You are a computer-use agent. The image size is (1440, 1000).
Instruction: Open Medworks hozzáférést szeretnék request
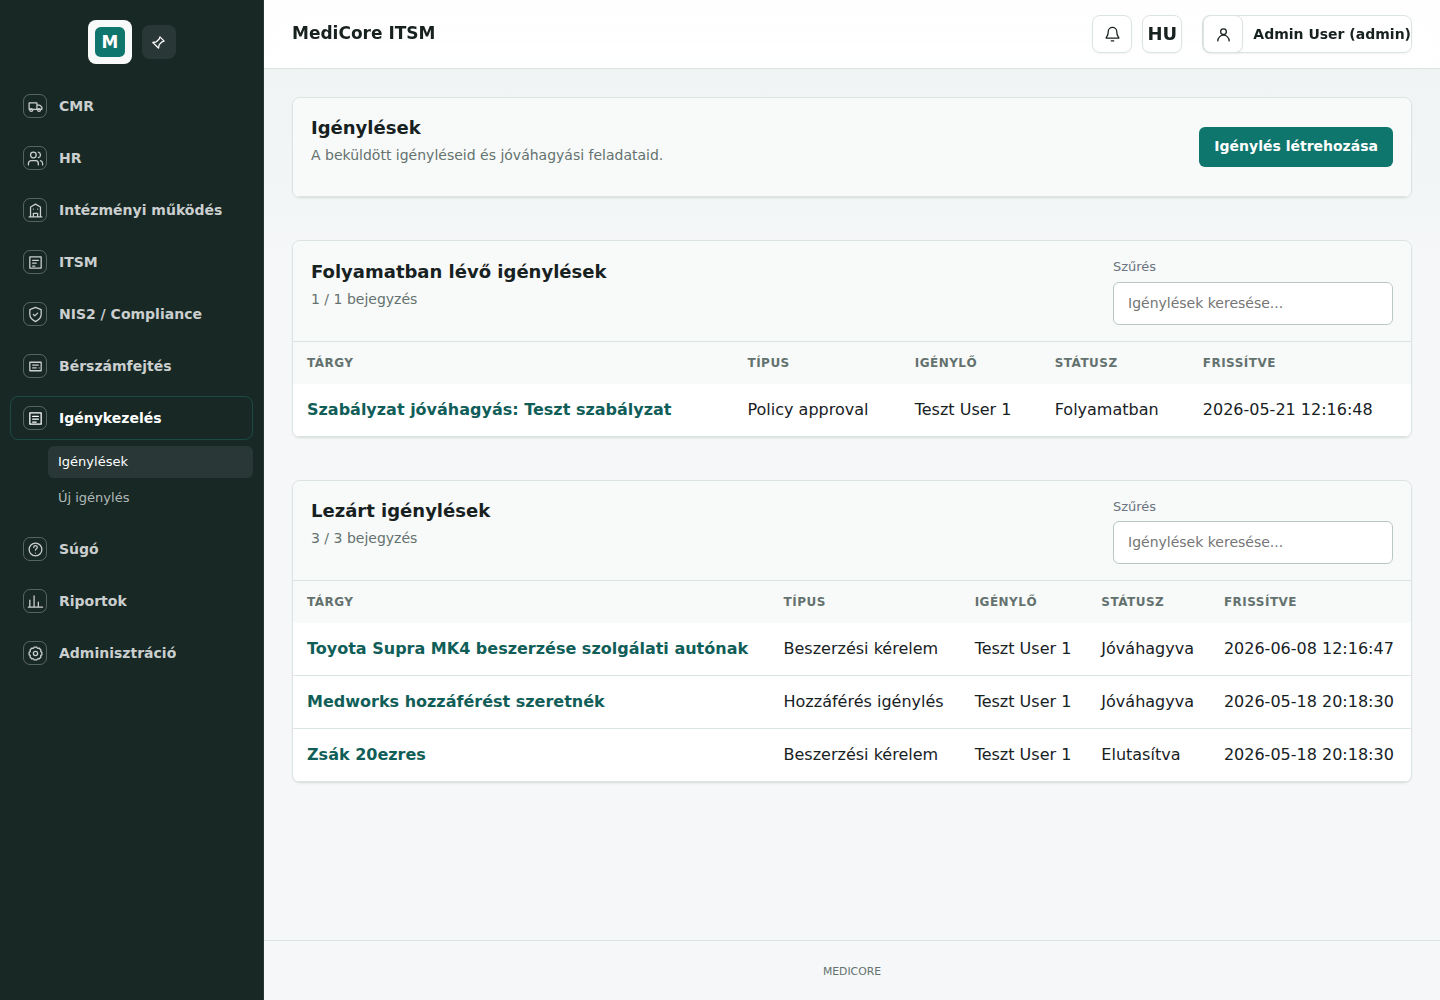coord(455,701)
